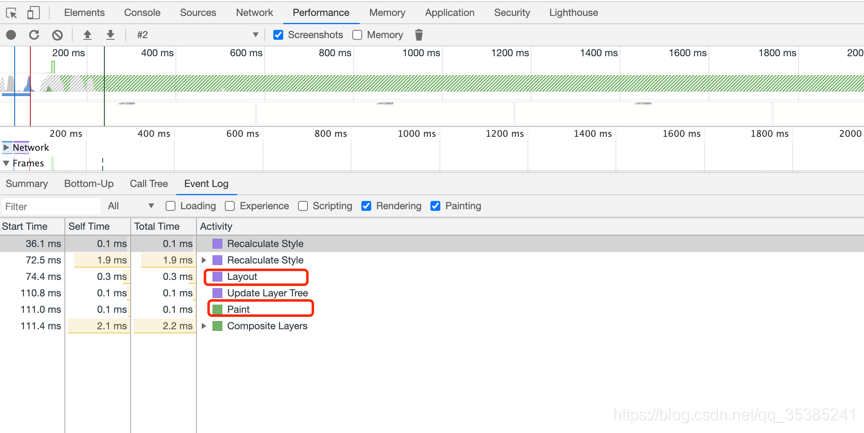Screen dimensions: 864x433
Task: Click the 2.1 ms self time cell
Action: 98,326
